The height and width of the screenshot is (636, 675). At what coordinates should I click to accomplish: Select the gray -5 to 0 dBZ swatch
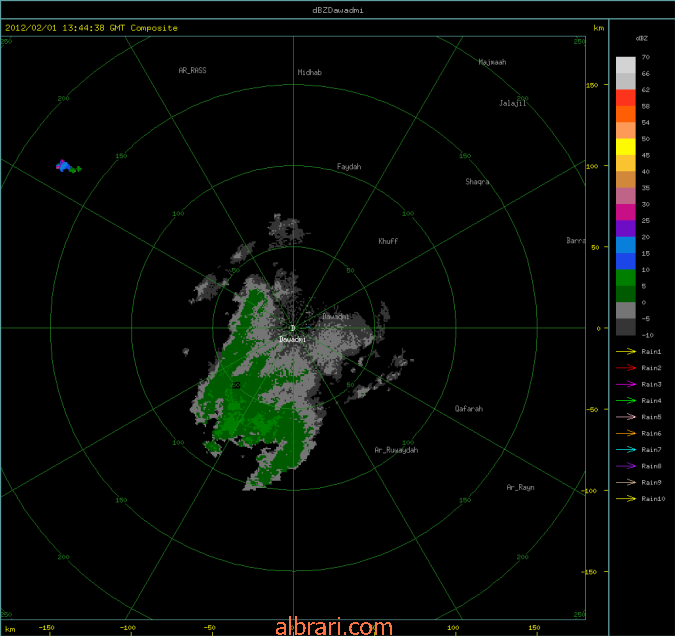(x=626, y=310)
